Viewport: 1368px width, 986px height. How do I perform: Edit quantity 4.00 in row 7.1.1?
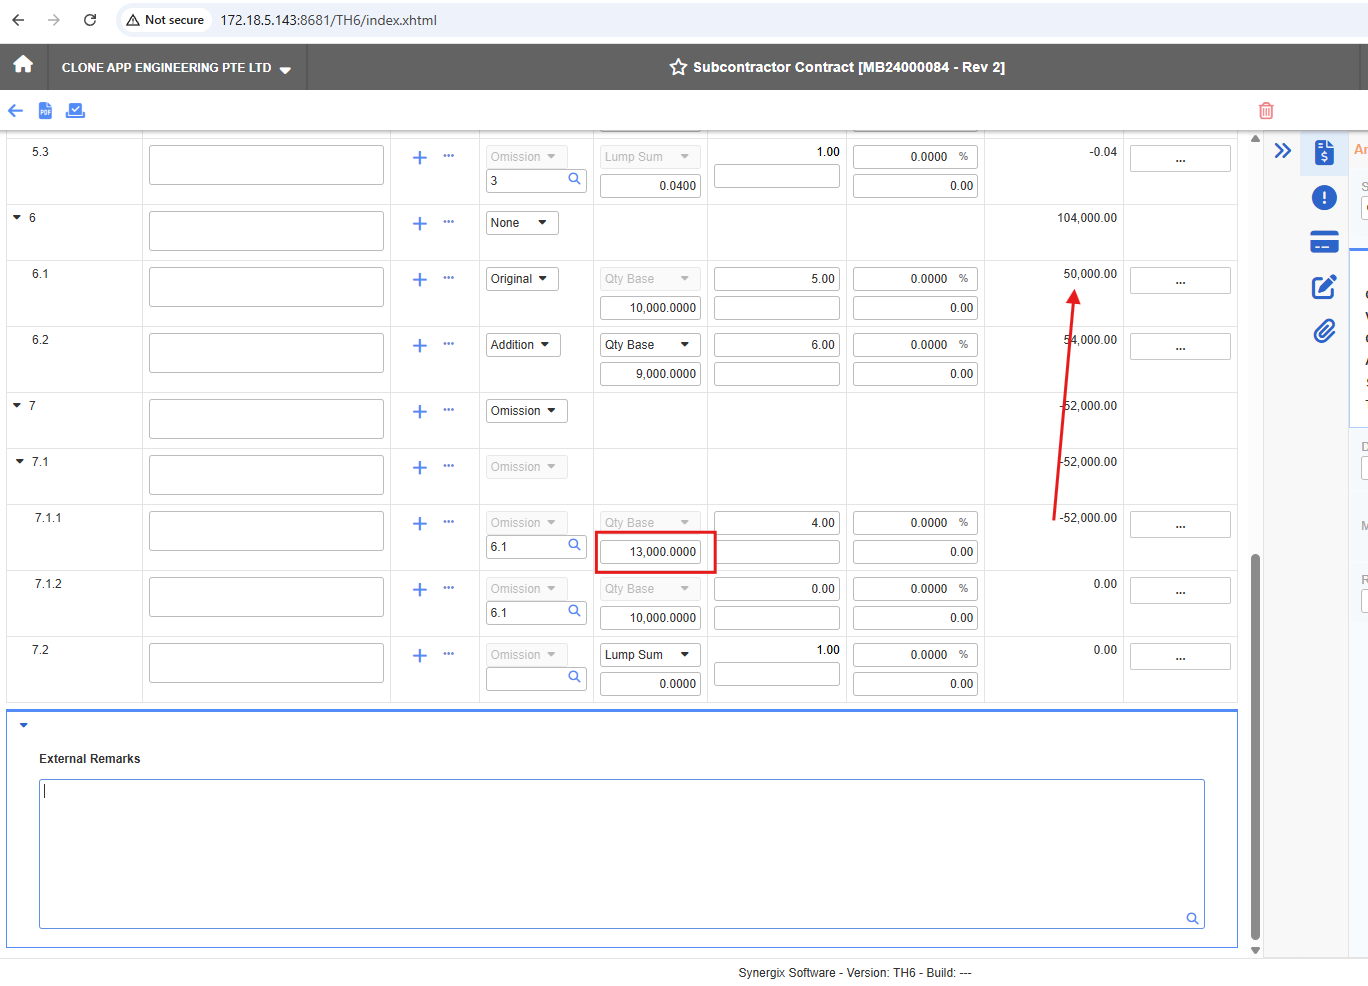(x=777, y=523)
